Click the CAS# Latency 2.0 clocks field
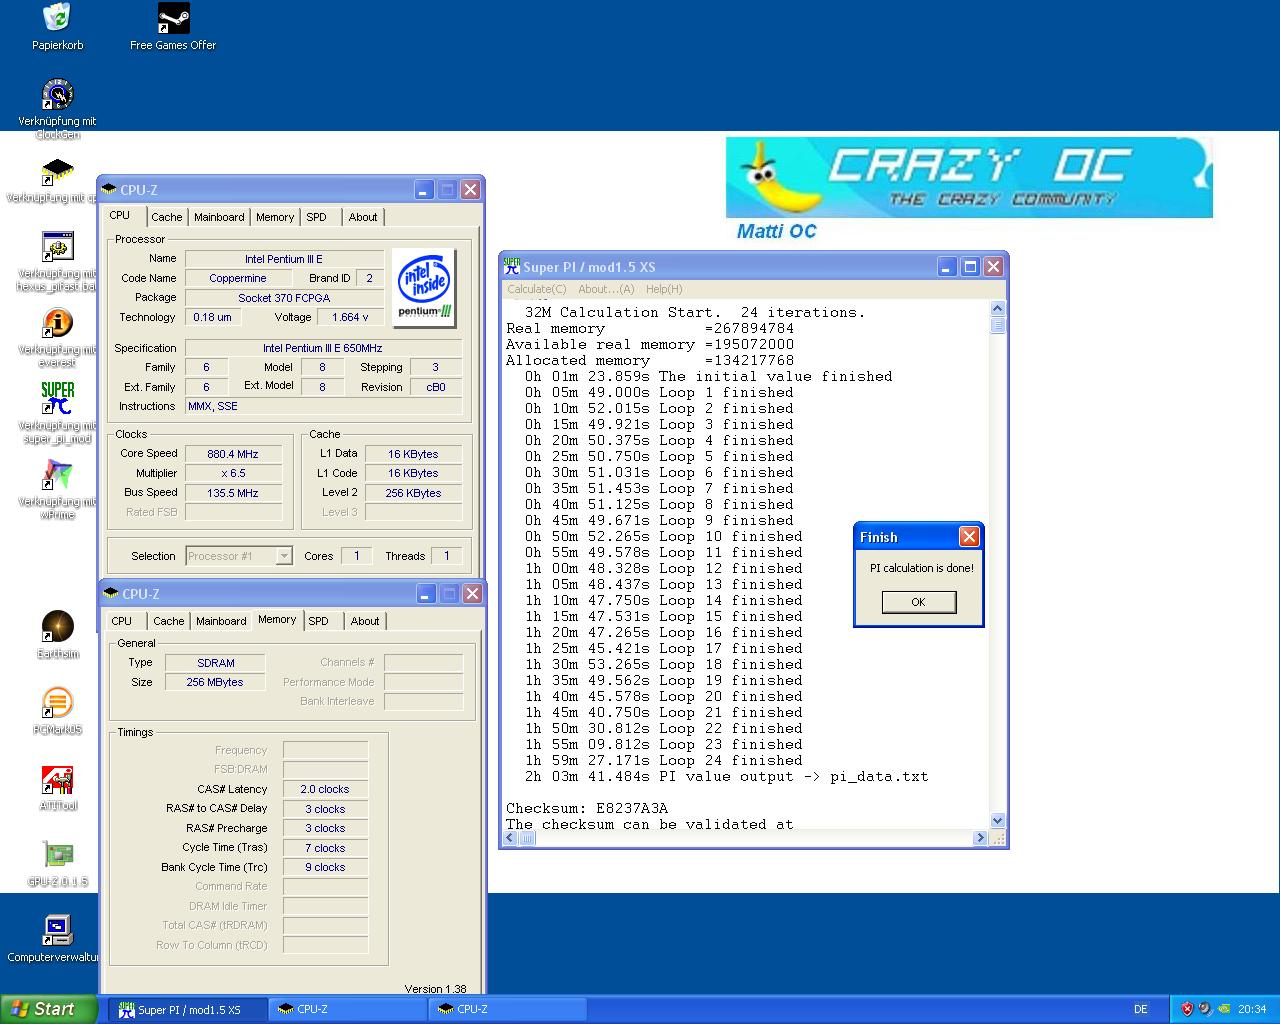 point(325,789)
